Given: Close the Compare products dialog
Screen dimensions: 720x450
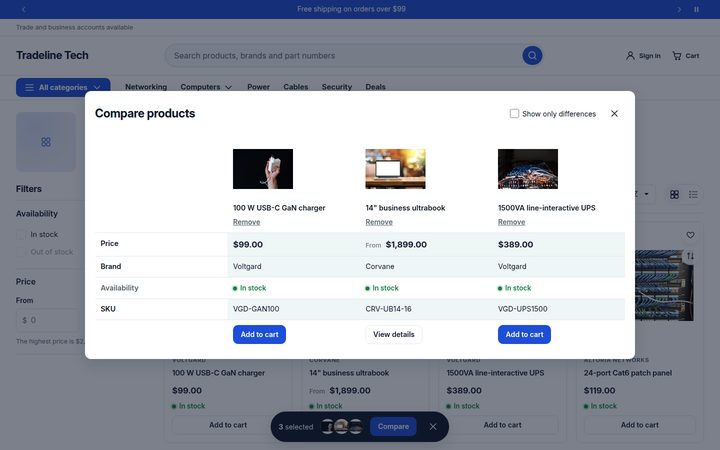Looking at the screenshot, I should [614, 113].
